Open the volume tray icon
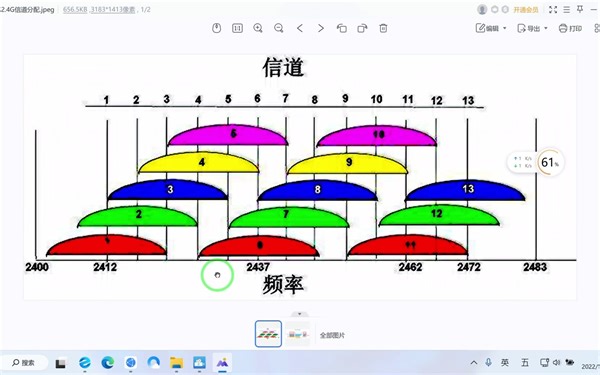The width and height of the screenshot is (600, 375). [x=557, y=362]
